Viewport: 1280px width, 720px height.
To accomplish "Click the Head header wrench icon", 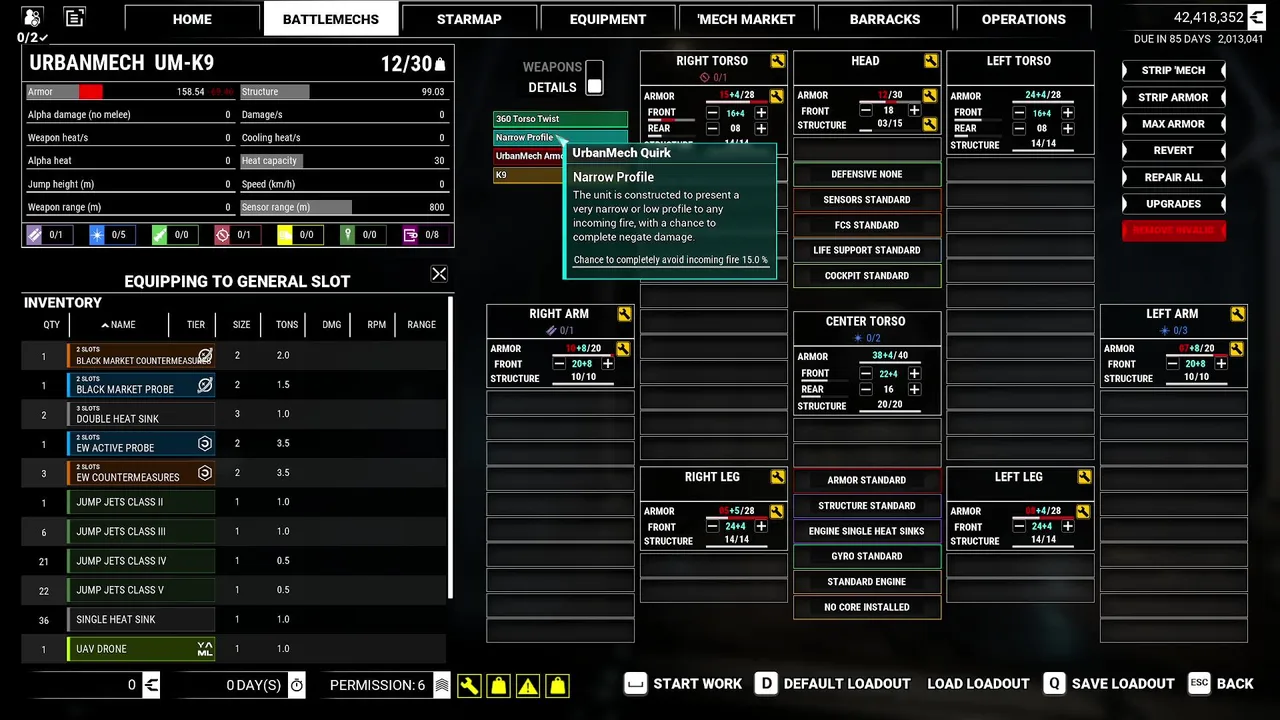I will pos(931,61).
